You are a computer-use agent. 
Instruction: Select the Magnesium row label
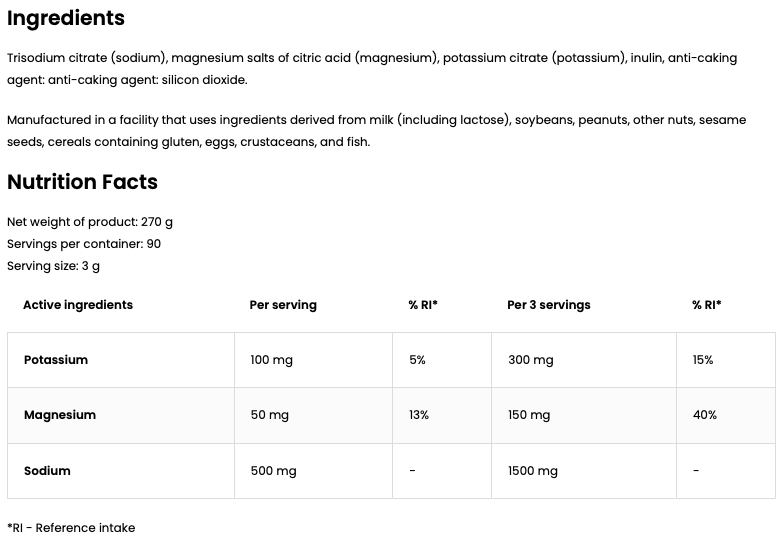pos(60,415)
